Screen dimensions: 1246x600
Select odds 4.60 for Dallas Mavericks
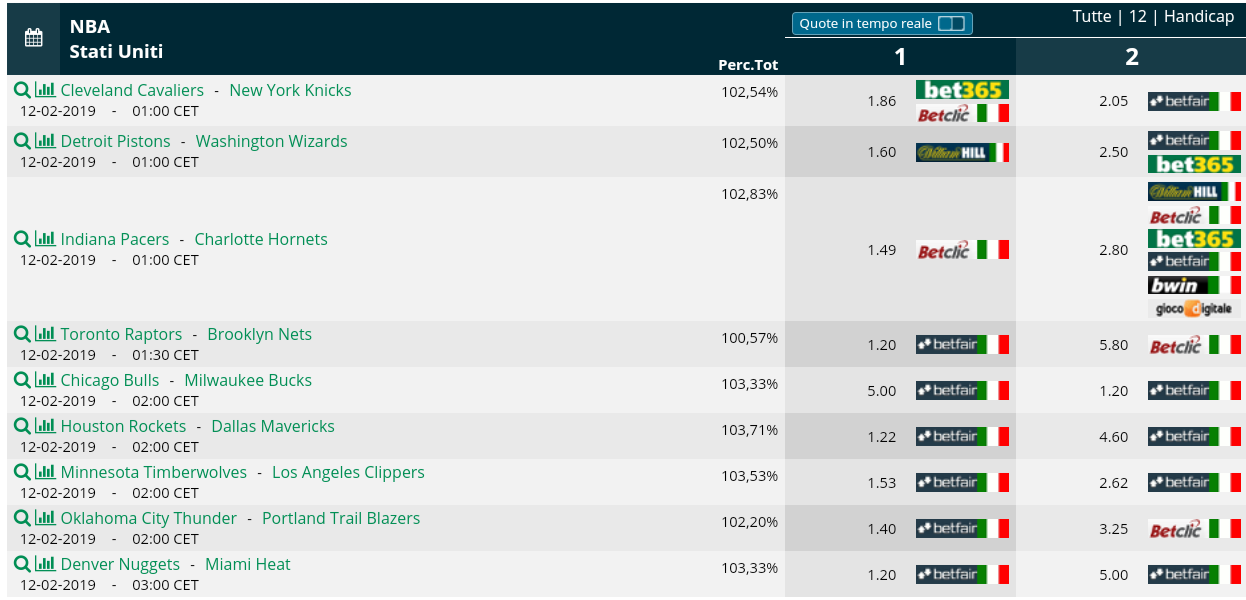click(x=1113, y=437)
